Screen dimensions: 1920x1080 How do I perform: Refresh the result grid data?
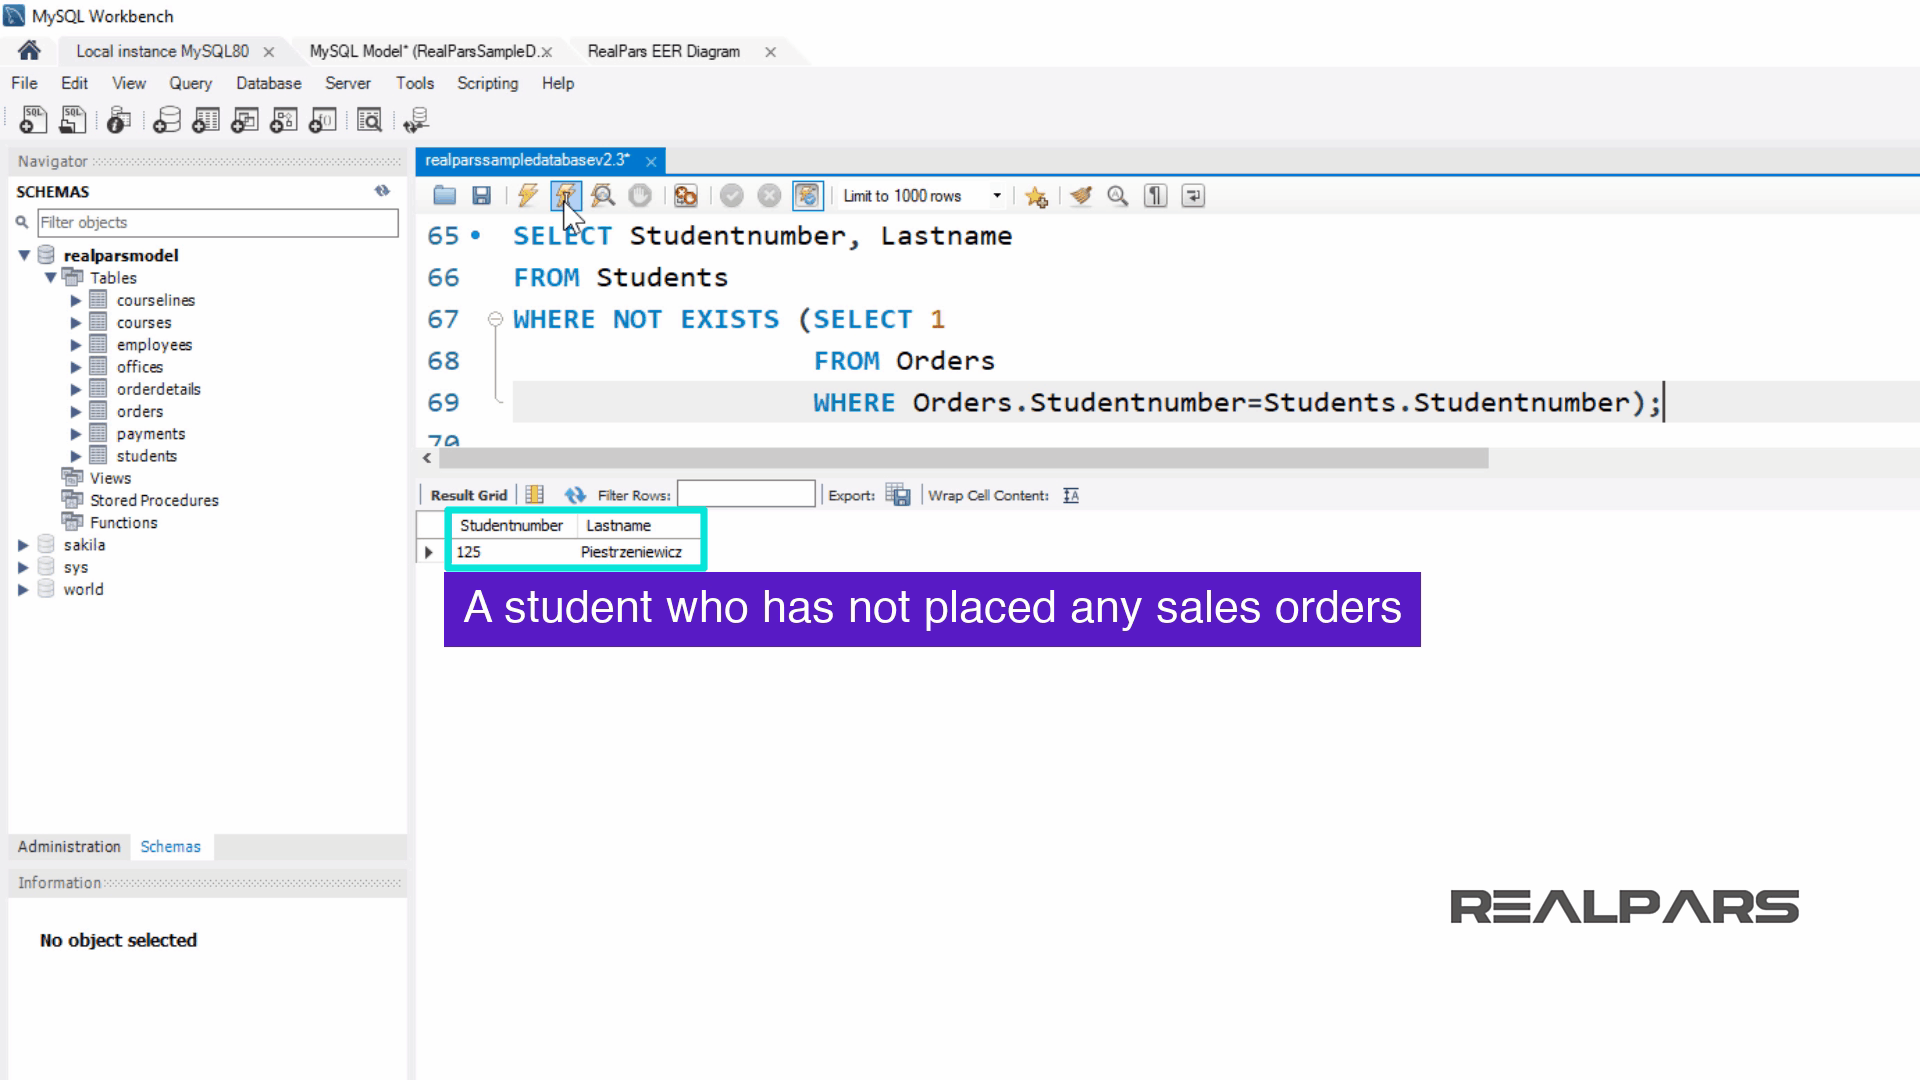click(574, 495)
